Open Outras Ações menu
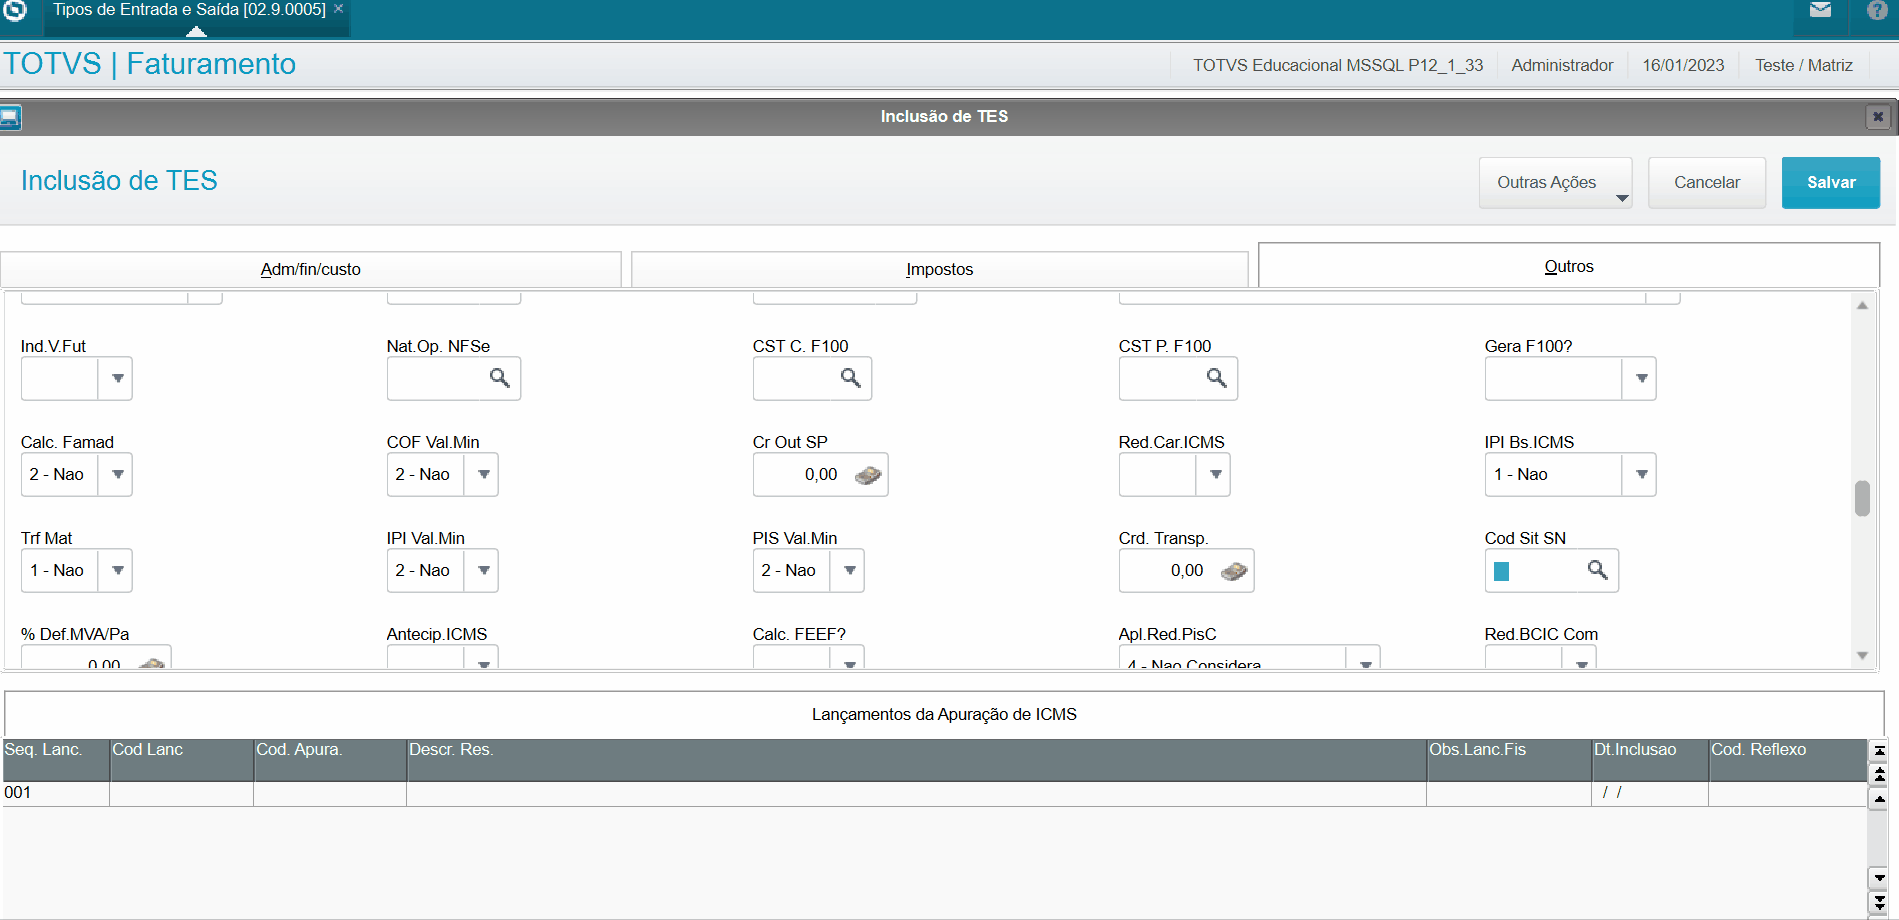The image size is (1899, 920). (x=1555, y=183)
